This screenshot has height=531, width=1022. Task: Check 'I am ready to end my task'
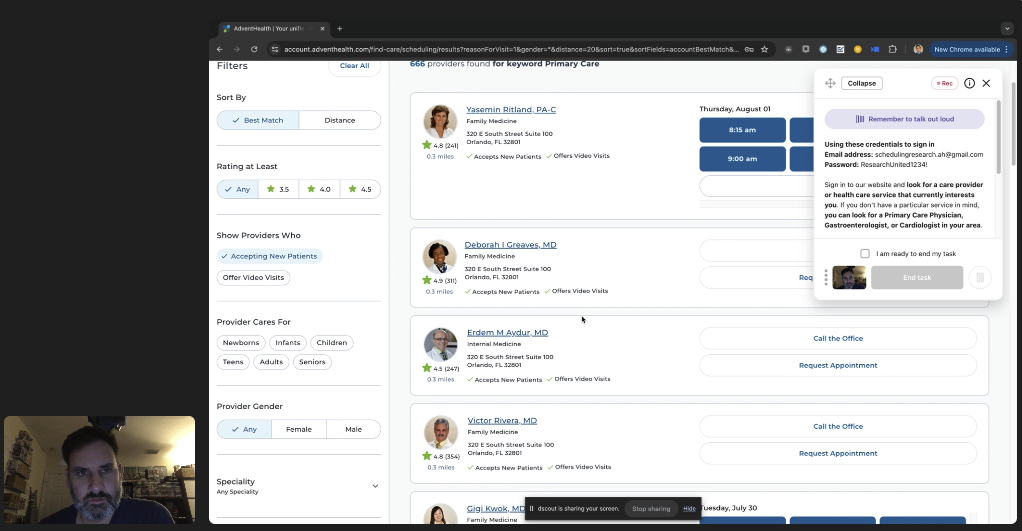[865, 253]
